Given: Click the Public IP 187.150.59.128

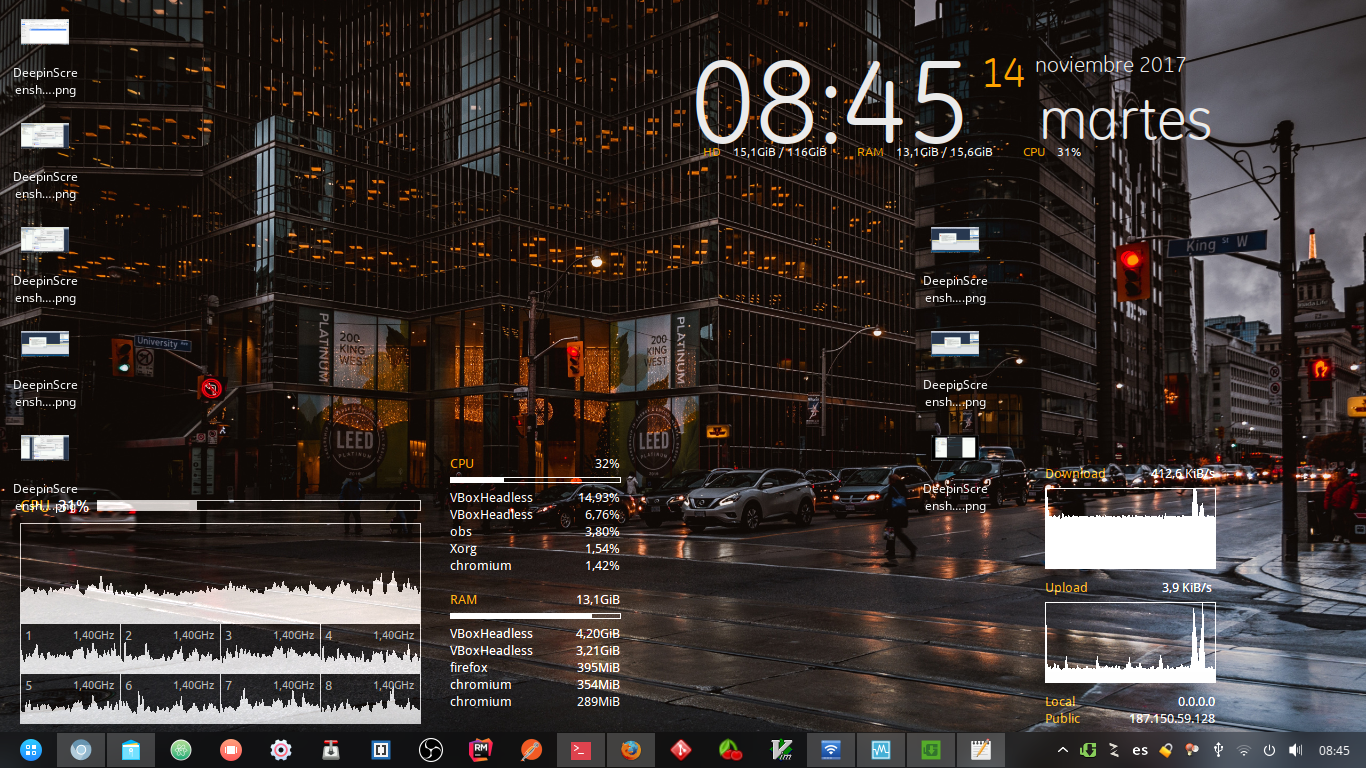Looking at the screenshot, I should [1172, 718].
